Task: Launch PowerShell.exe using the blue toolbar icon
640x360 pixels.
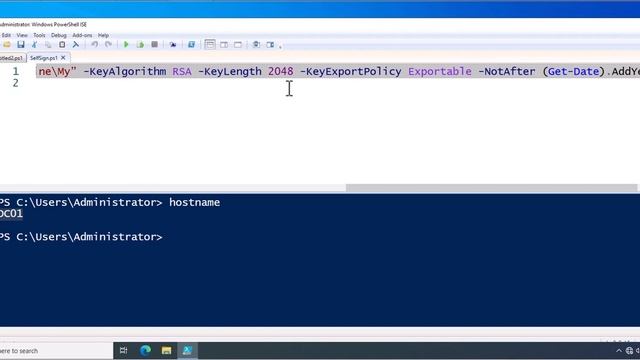Action: 191,44
